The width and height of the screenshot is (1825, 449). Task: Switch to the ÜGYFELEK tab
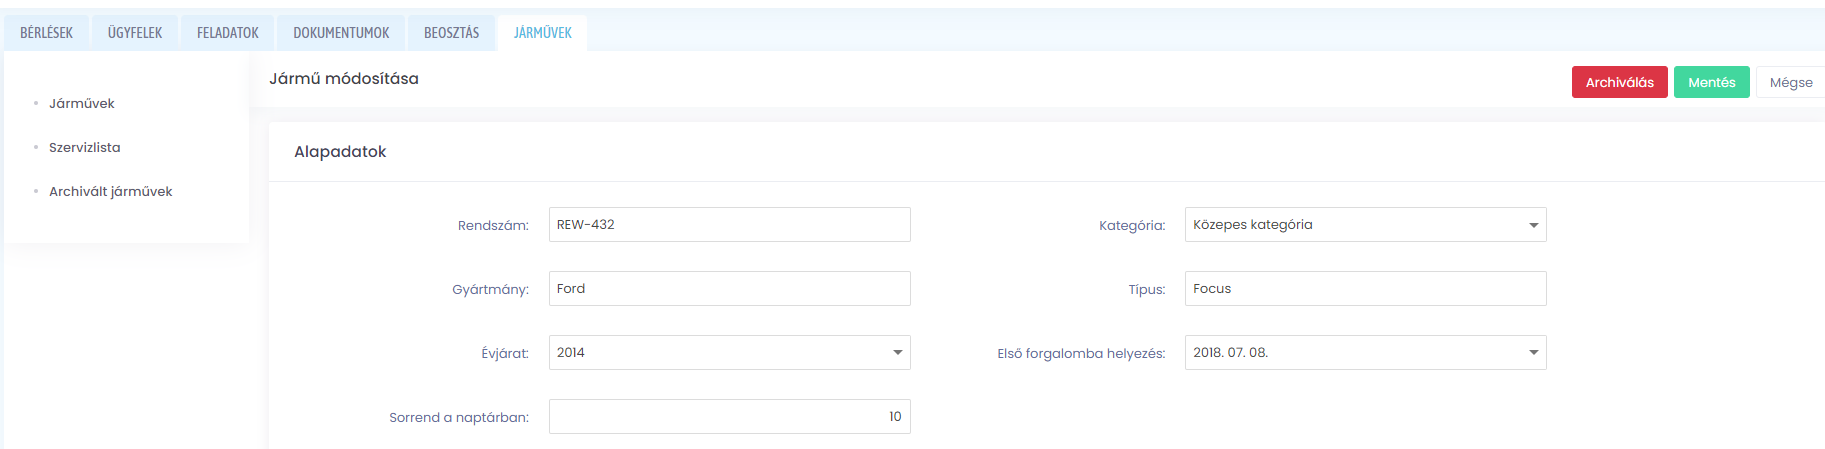click(135, 33)
